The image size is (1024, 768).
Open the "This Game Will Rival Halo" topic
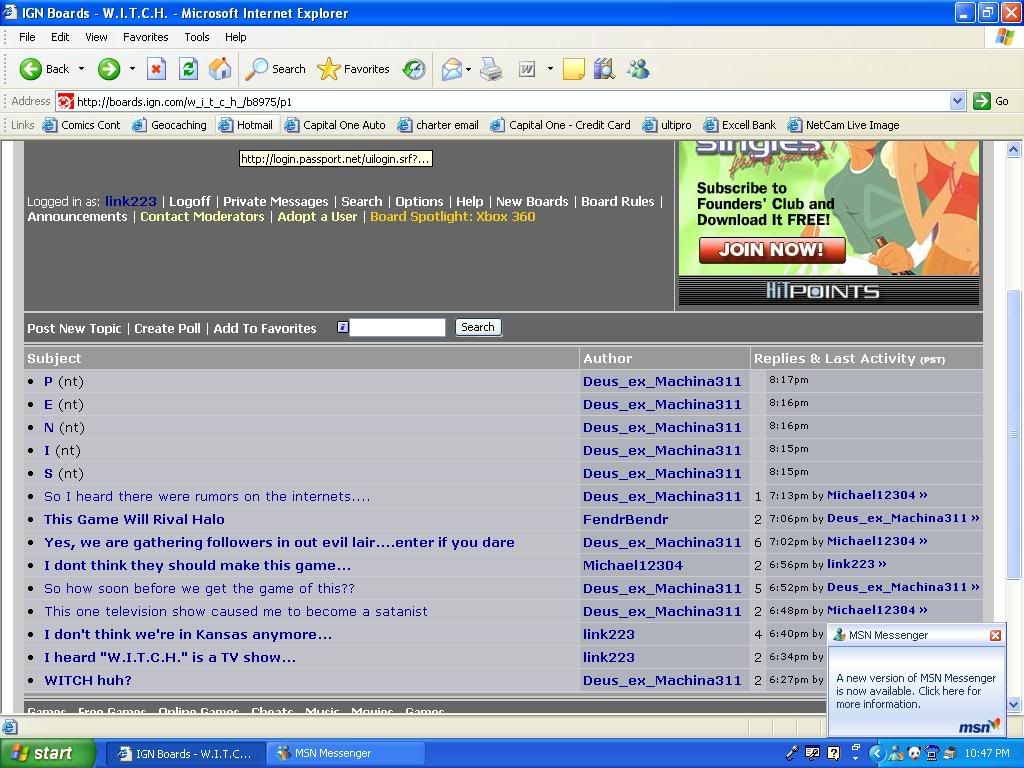pos(134,519)
